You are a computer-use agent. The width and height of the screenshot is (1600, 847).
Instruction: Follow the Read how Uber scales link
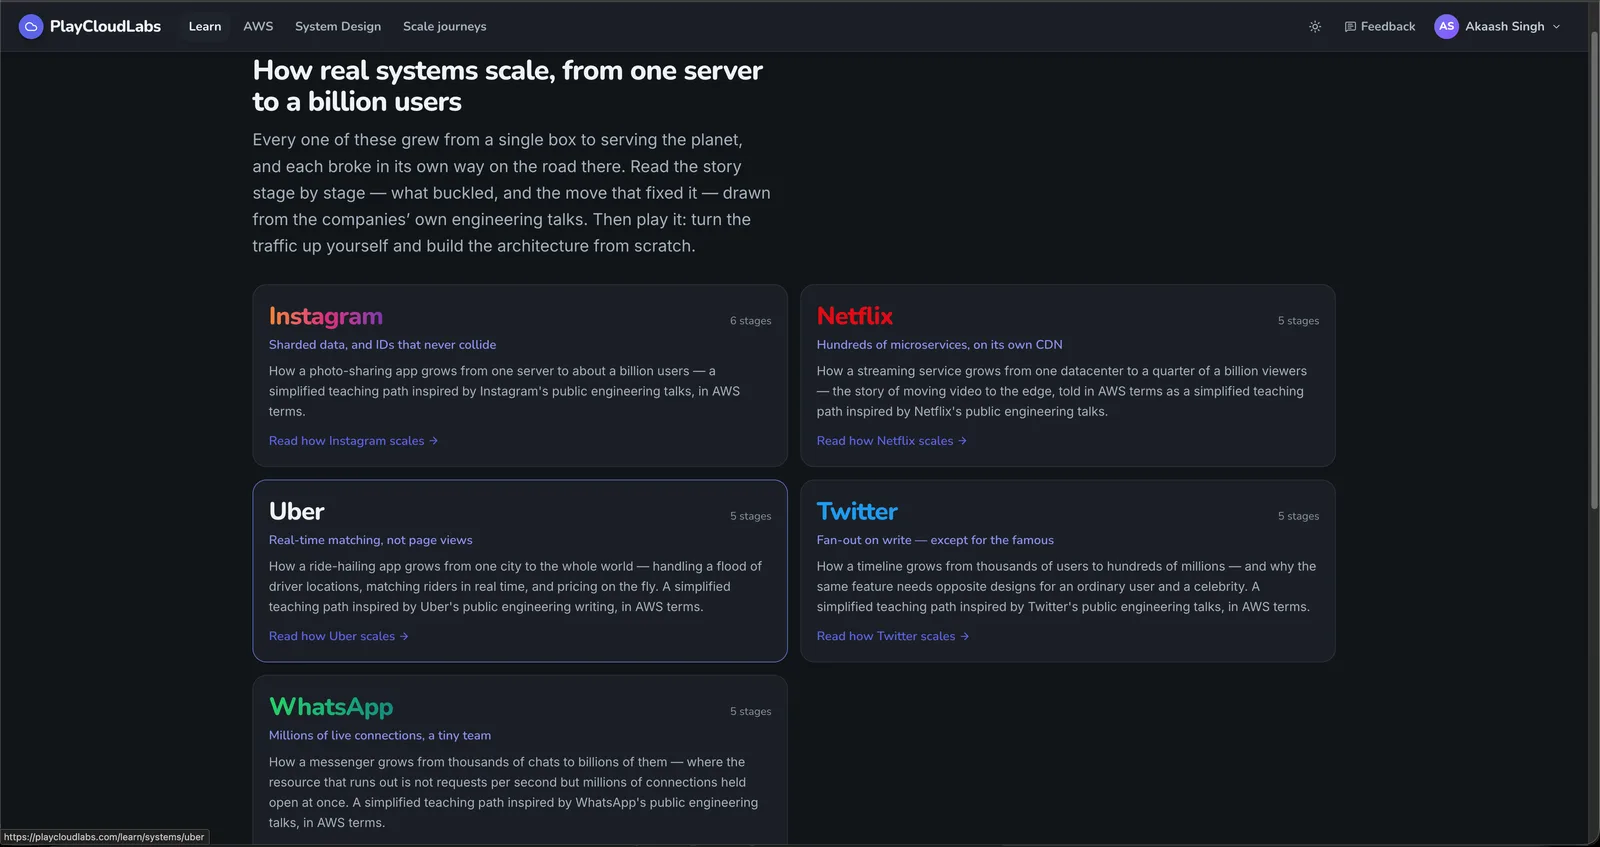pyautogui.click(x=339, y=636)
